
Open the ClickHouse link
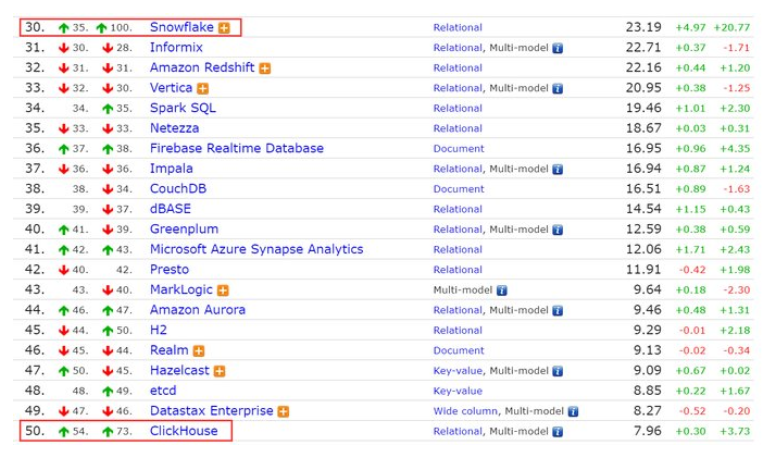[x=183, y=431]
